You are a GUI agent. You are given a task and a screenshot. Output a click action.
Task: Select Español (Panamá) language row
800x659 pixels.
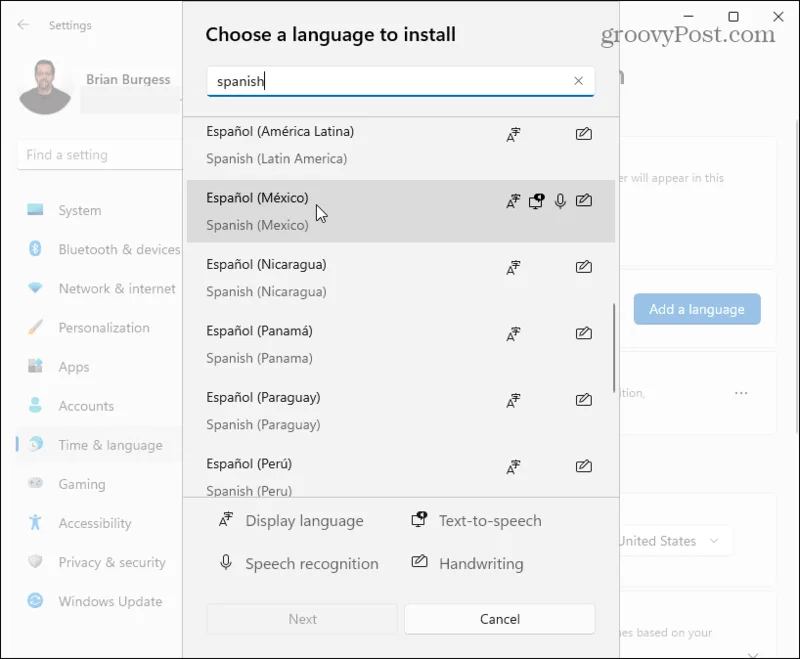401,344
